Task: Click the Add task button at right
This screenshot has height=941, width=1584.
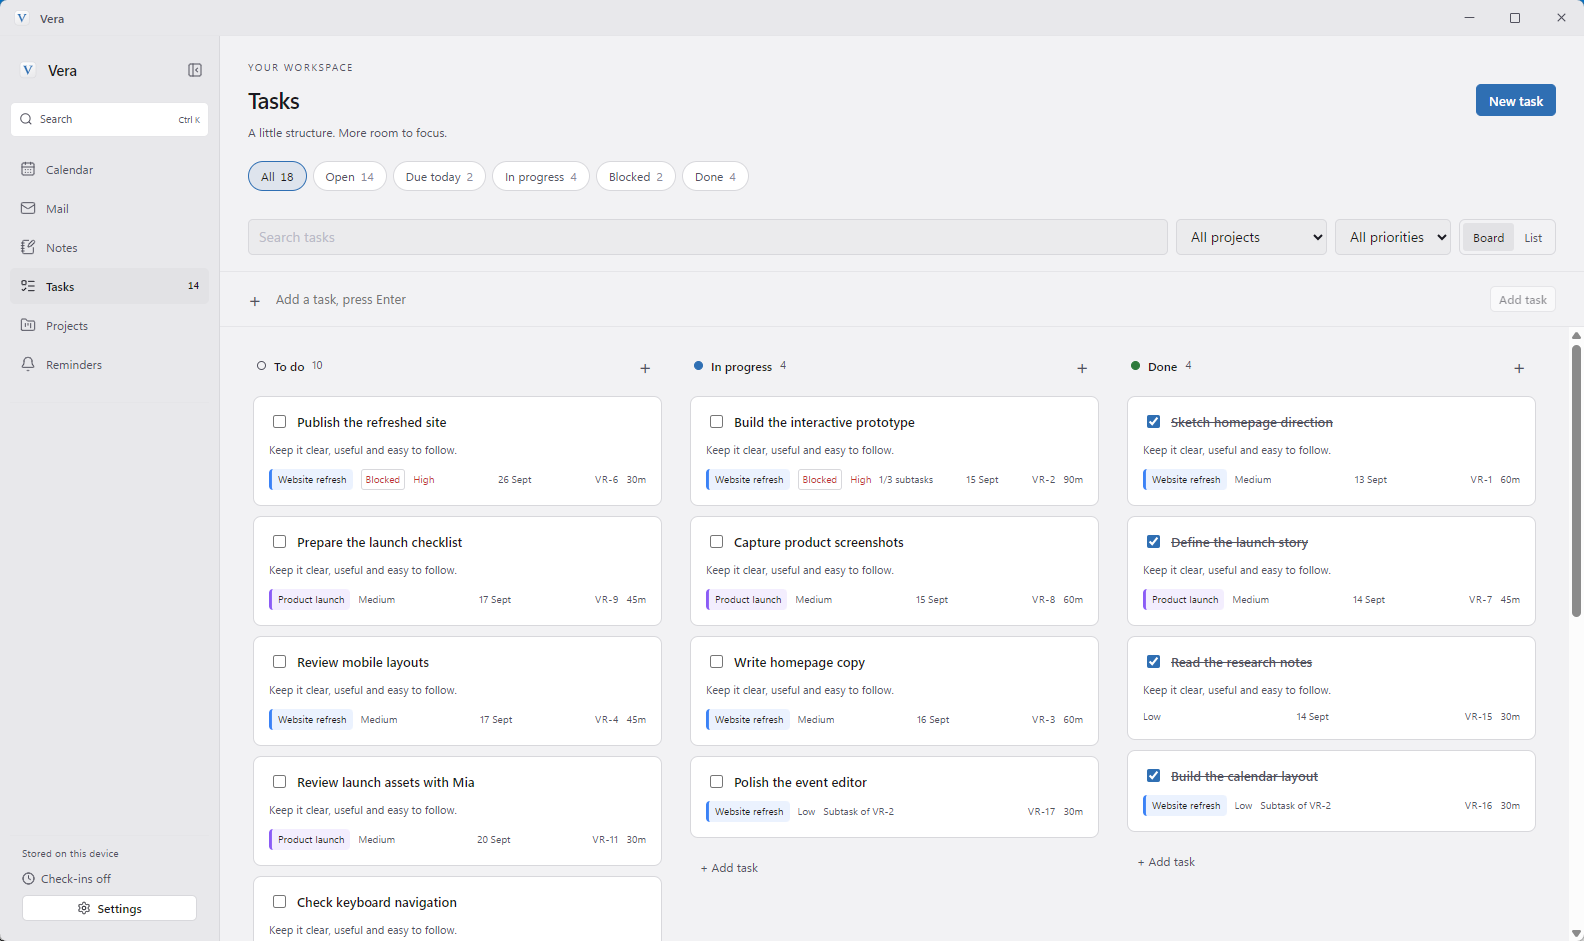Action: pyautogui.click(x=1523, y=299)
